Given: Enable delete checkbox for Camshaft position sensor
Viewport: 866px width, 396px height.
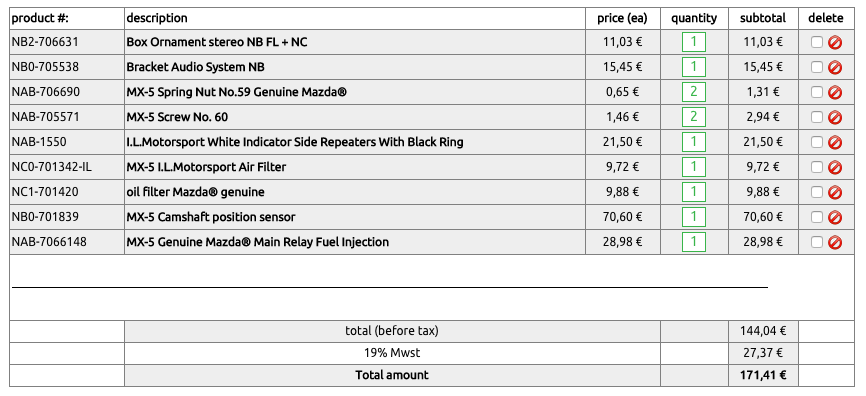Looking at the screenshot, I should click(x=817, y=217).
